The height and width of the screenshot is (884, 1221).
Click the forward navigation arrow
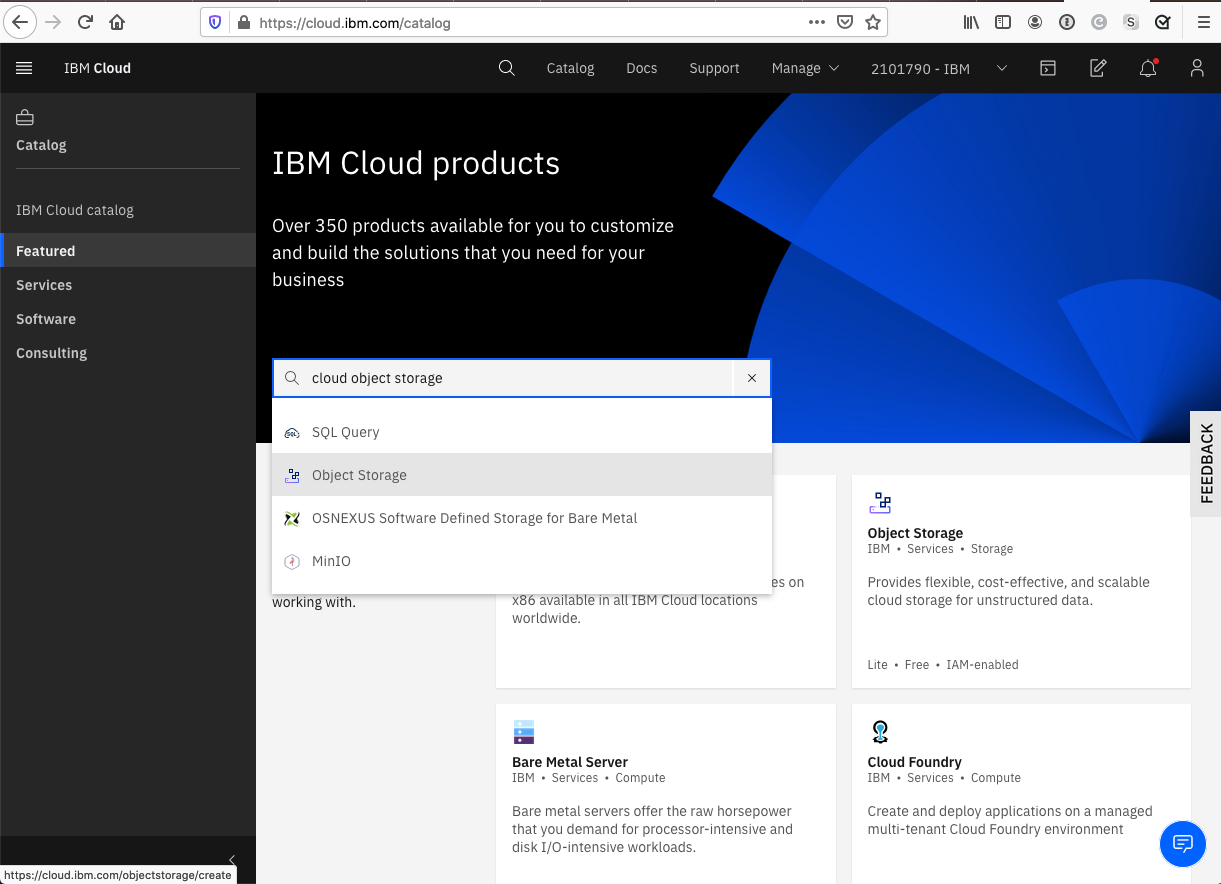pyautogui.click(x=54, y=22)
